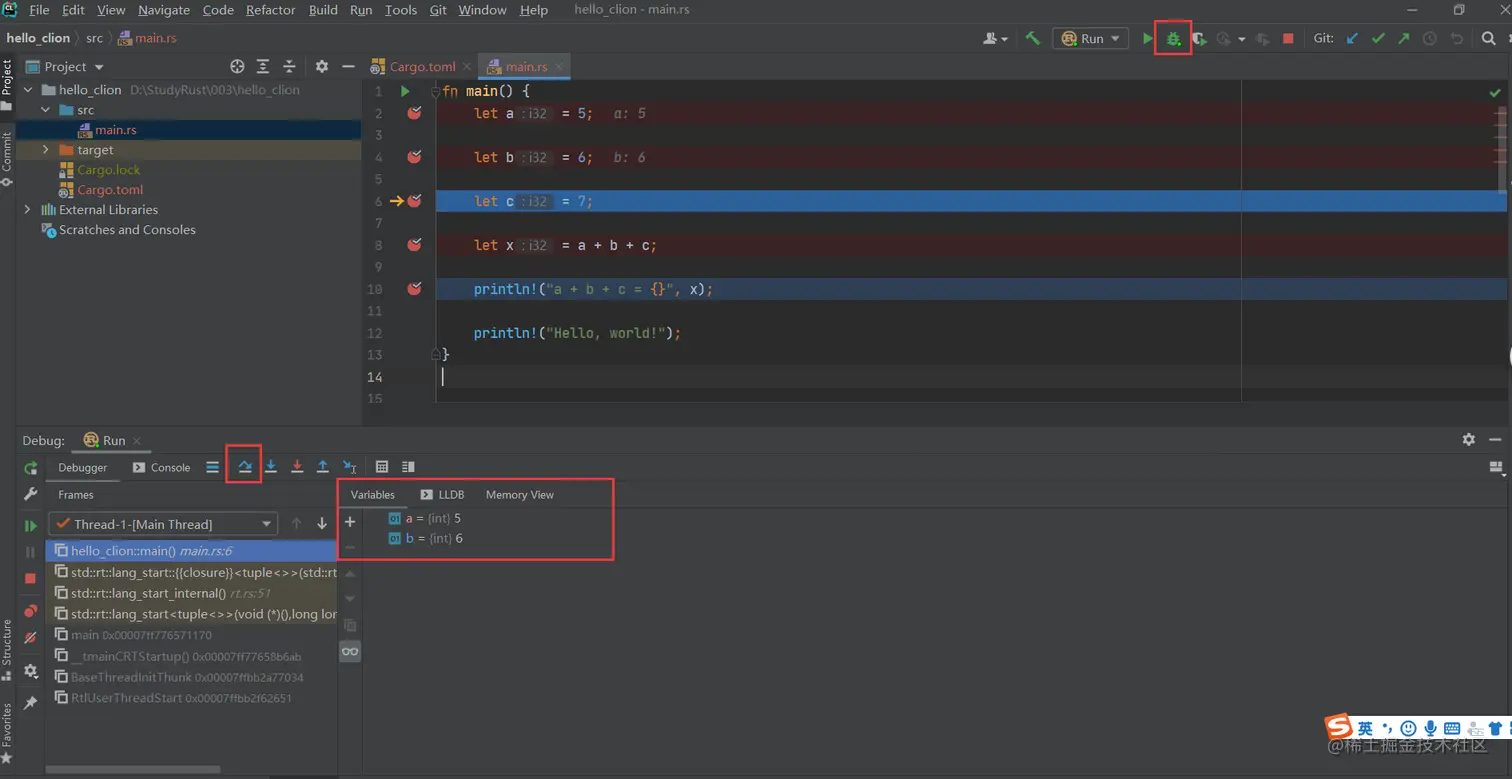Build the project with the hammer icon
Viewport: 1512px width, 779px height.
coord(1033,38)
